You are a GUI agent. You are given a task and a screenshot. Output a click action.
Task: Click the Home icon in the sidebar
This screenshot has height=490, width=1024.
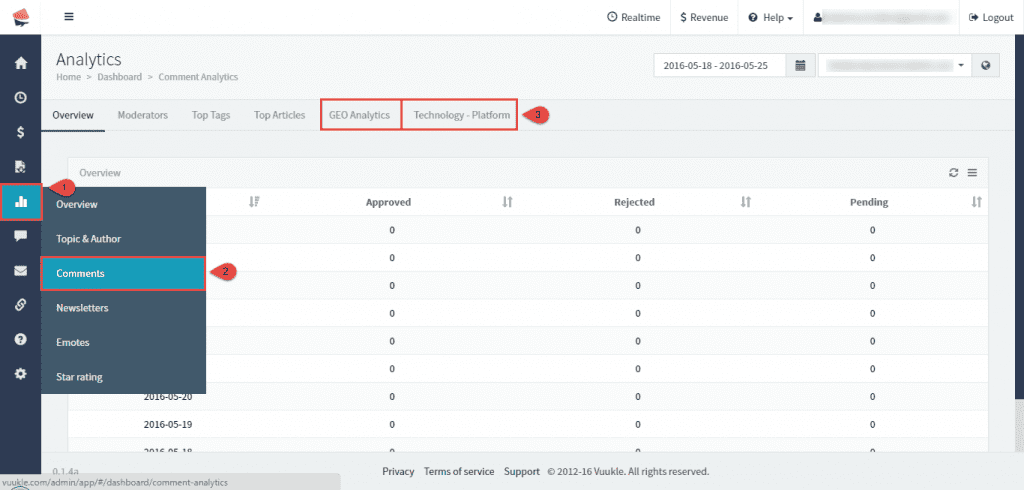coord(20,63)
